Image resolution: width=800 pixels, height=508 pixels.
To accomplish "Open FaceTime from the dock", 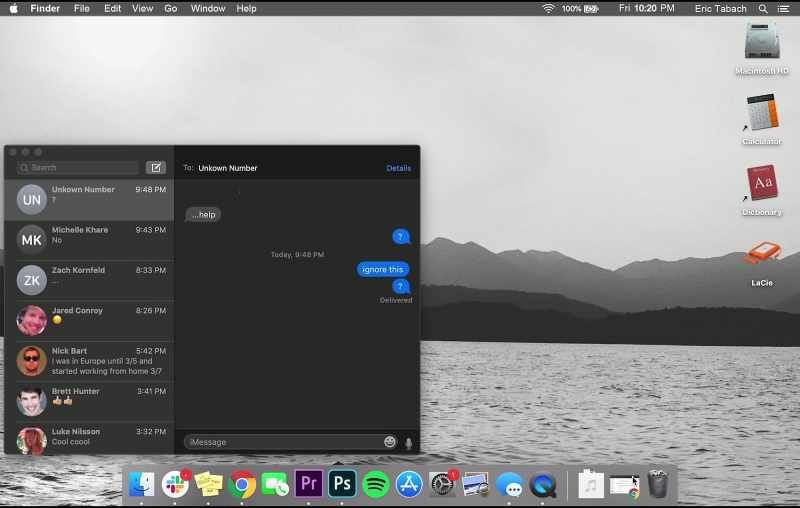I will click(x=275, y=484).
